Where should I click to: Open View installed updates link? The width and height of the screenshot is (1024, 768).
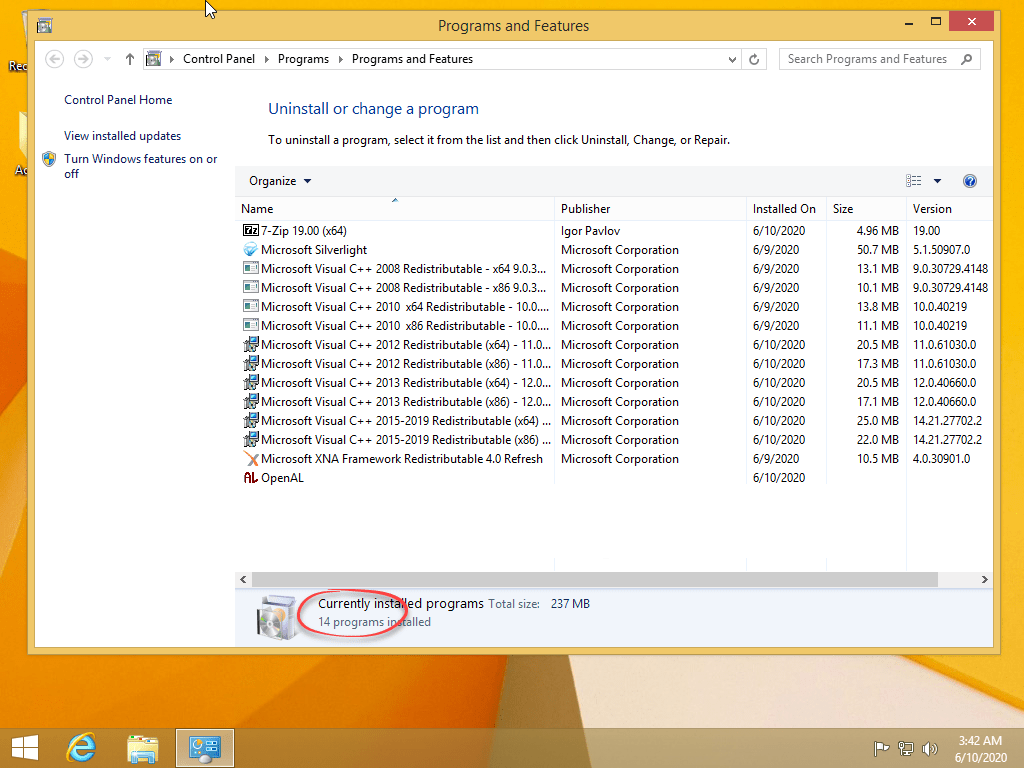pyautogui.click(x=123, y=136)
